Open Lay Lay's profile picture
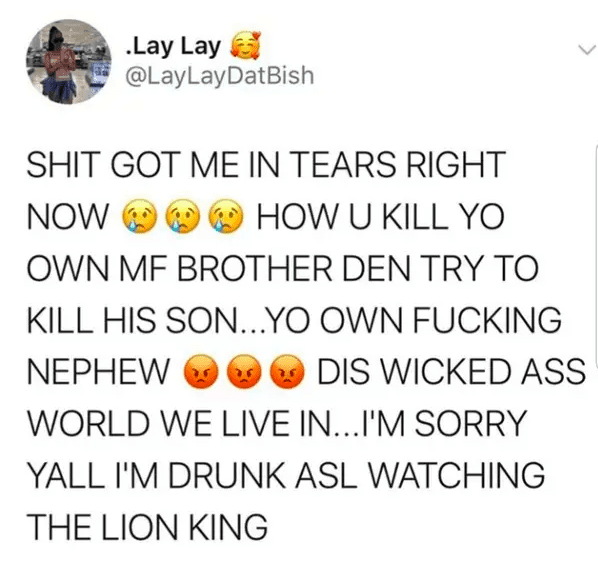 tap(68, 61)
